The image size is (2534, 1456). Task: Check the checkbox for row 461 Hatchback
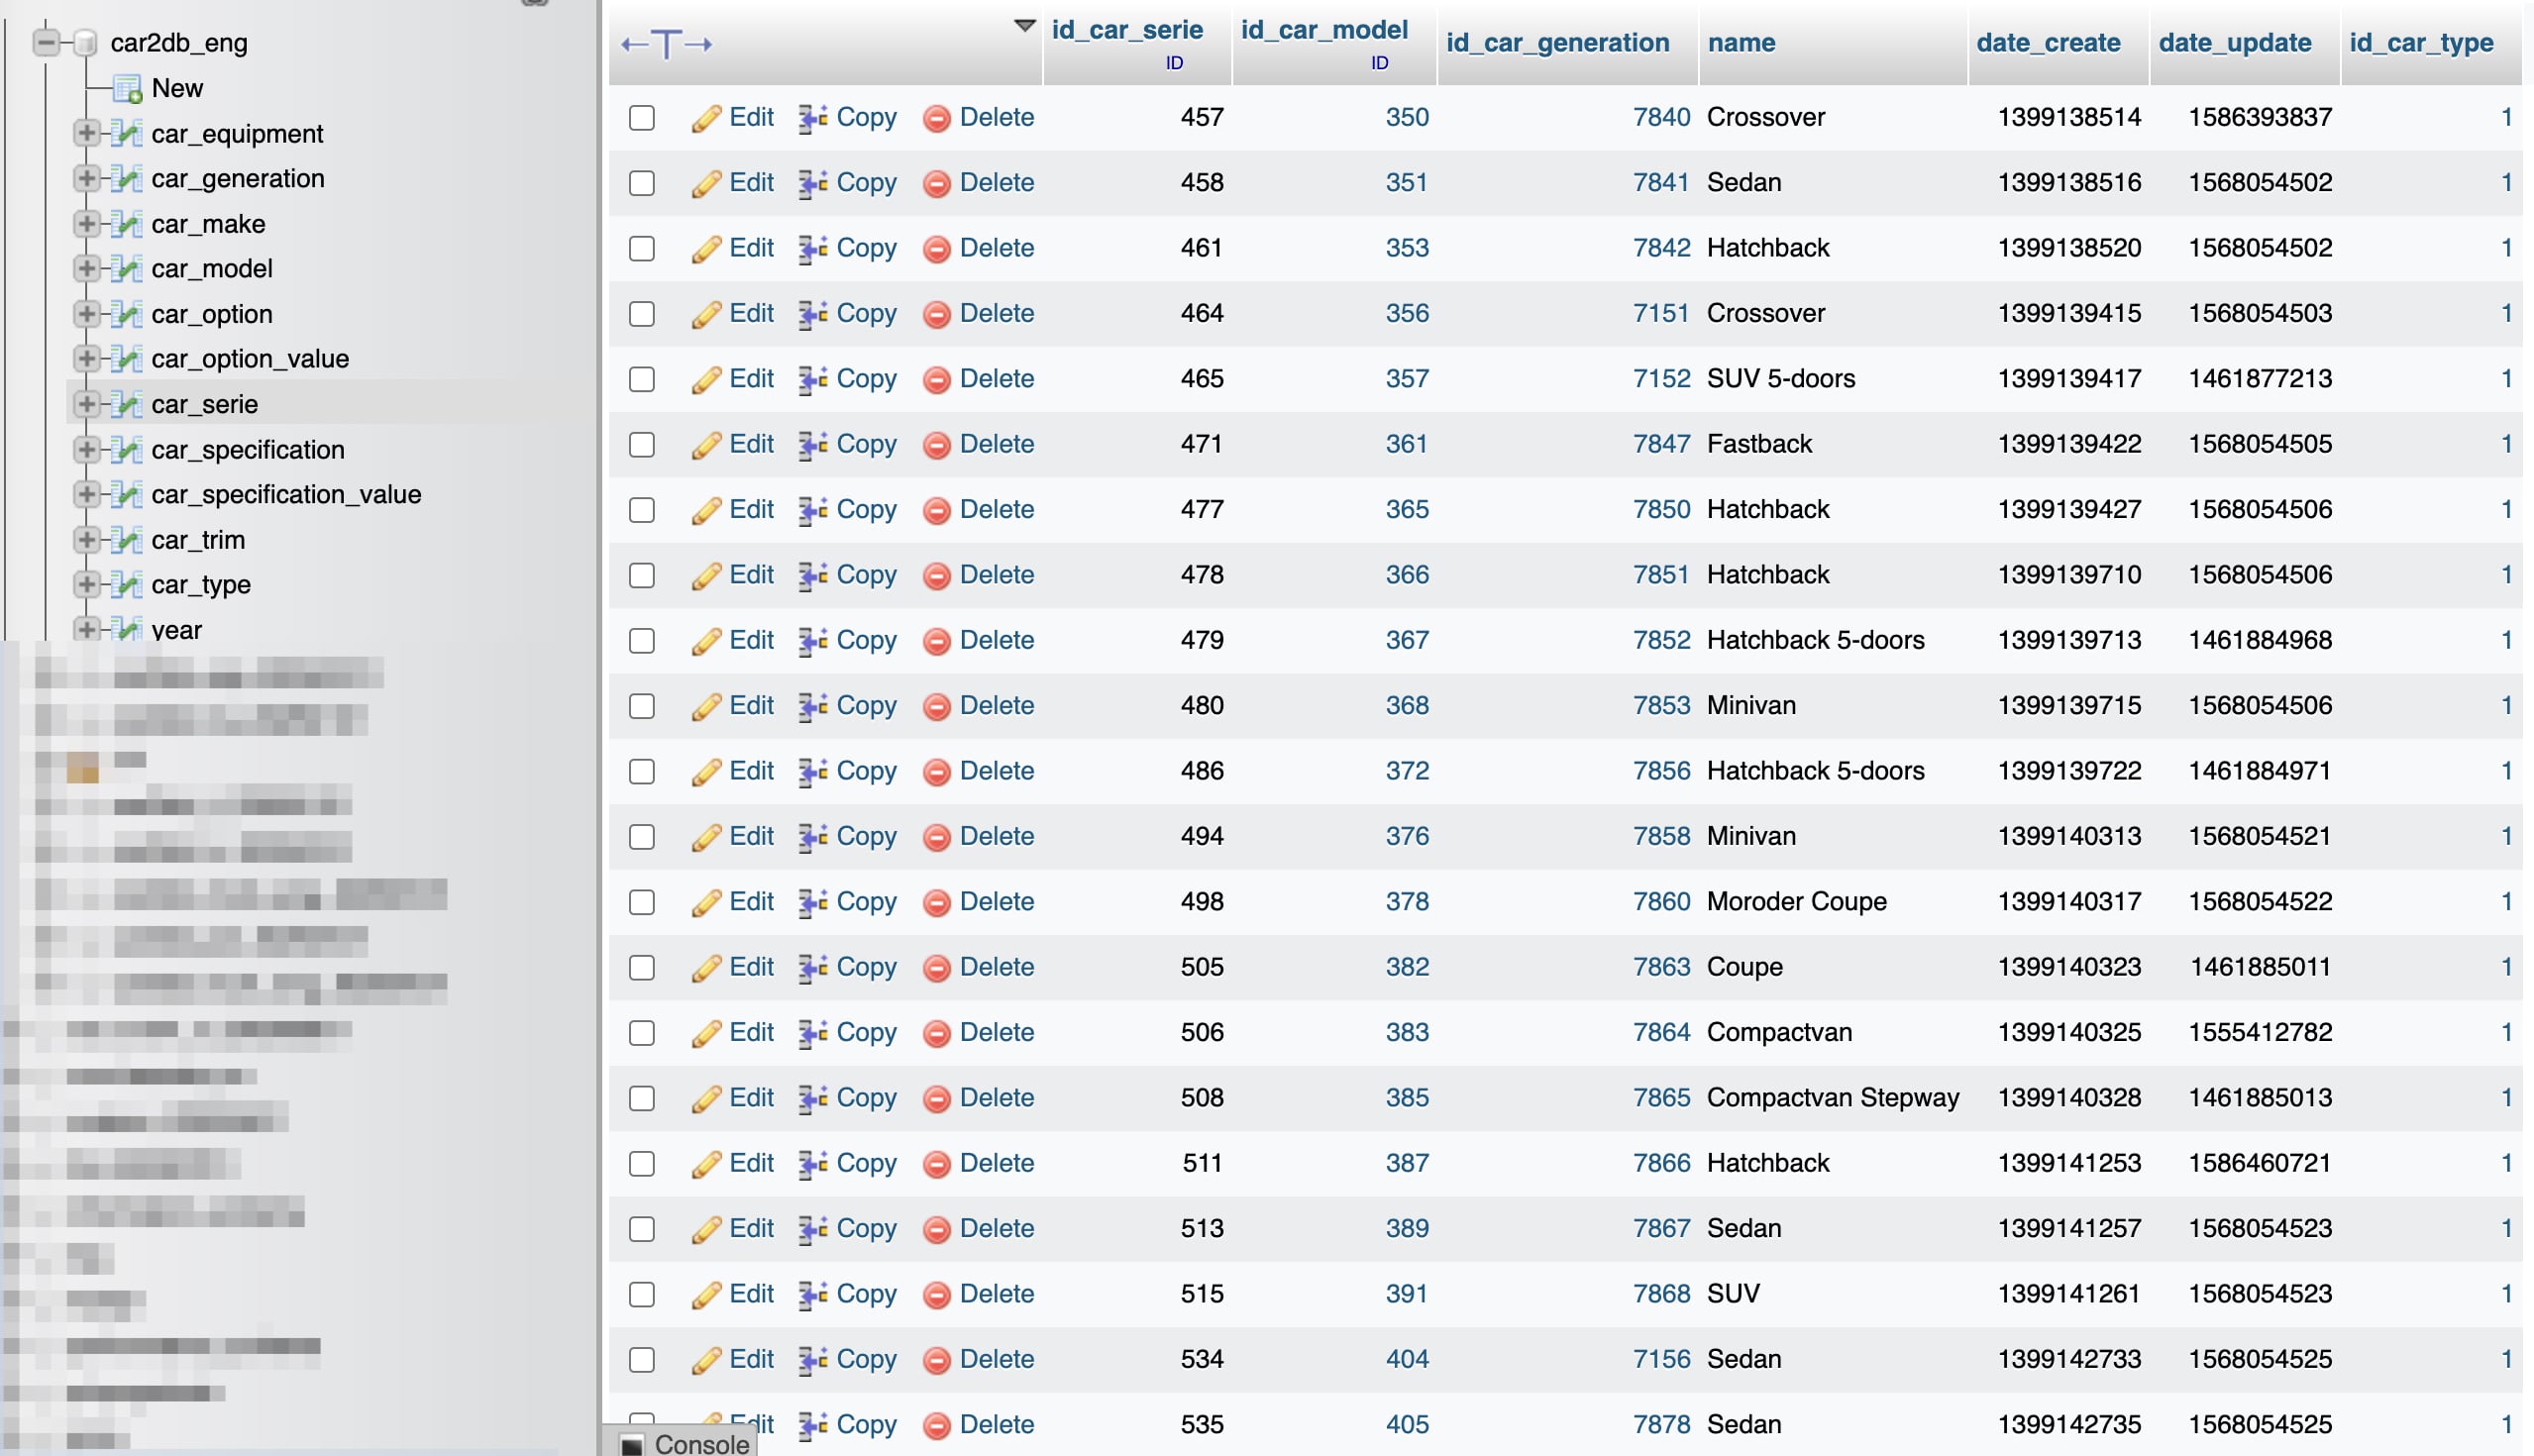pos(641,248)
